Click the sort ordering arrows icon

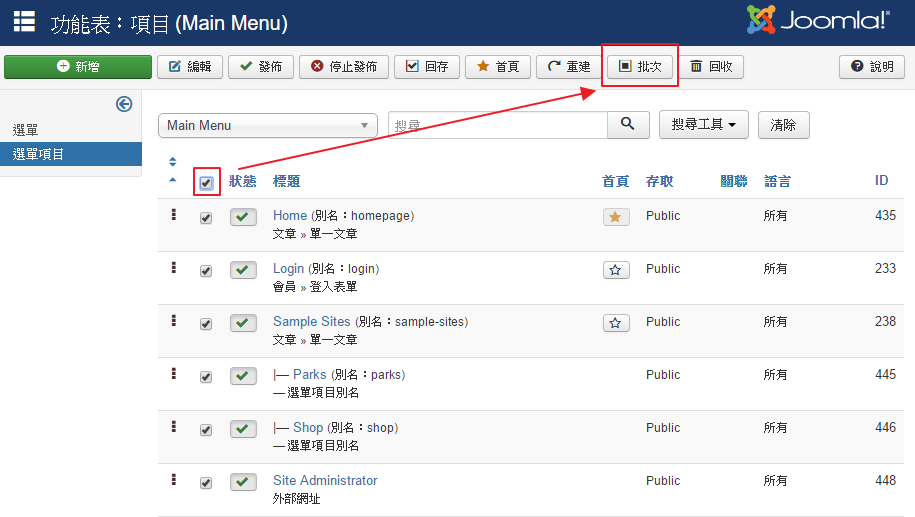pyautogui.click(x=172, y=171)
